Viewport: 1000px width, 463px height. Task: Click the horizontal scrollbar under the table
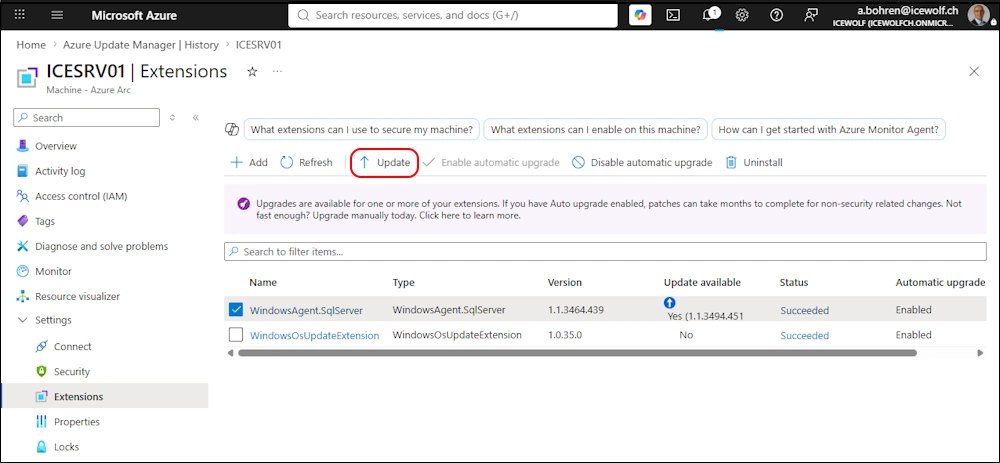(577, 353)
